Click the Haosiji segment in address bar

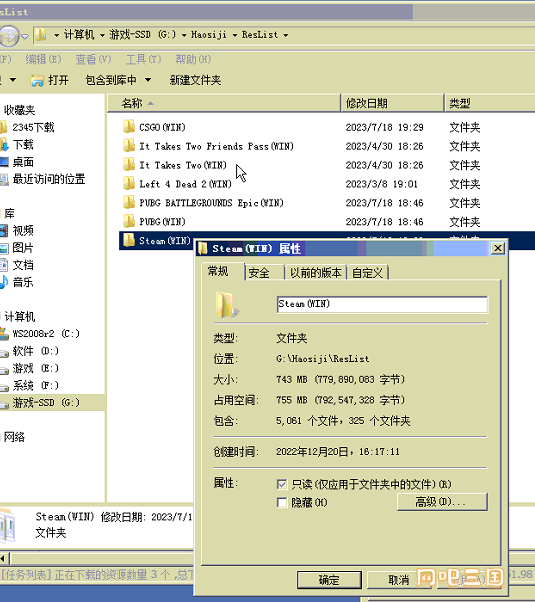(x=209, y=35)
